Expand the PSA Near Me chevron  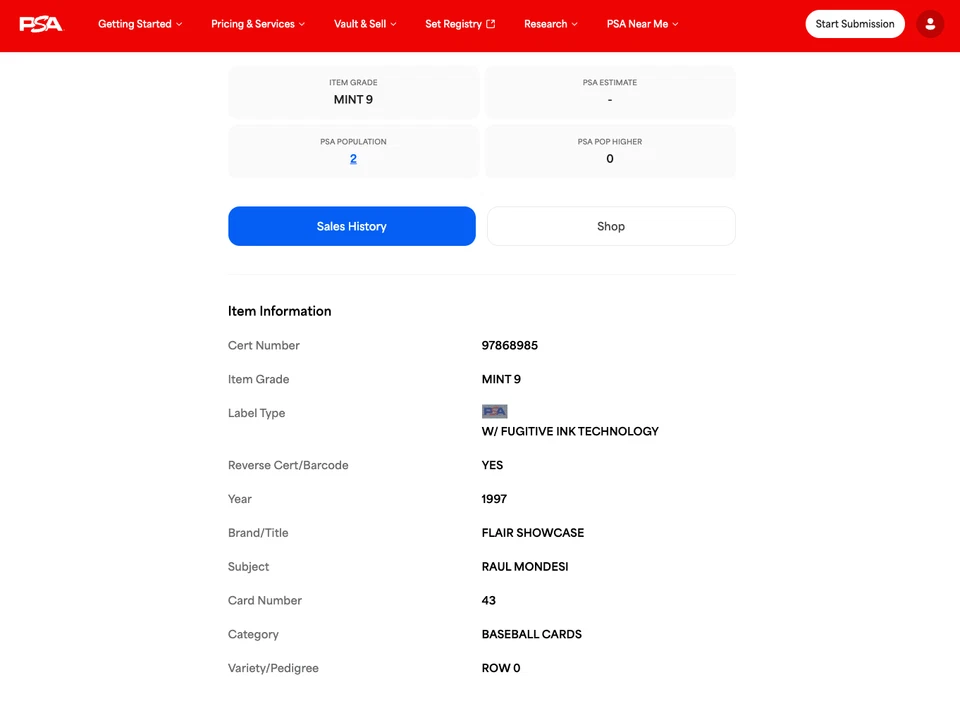click(x=675, y=24)
